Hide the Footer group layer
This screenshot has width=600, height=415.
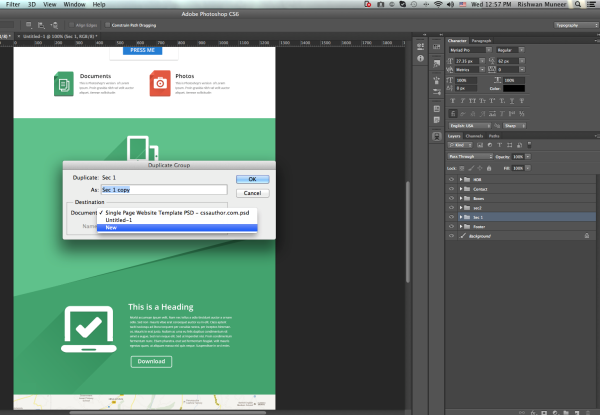(452, 226)
